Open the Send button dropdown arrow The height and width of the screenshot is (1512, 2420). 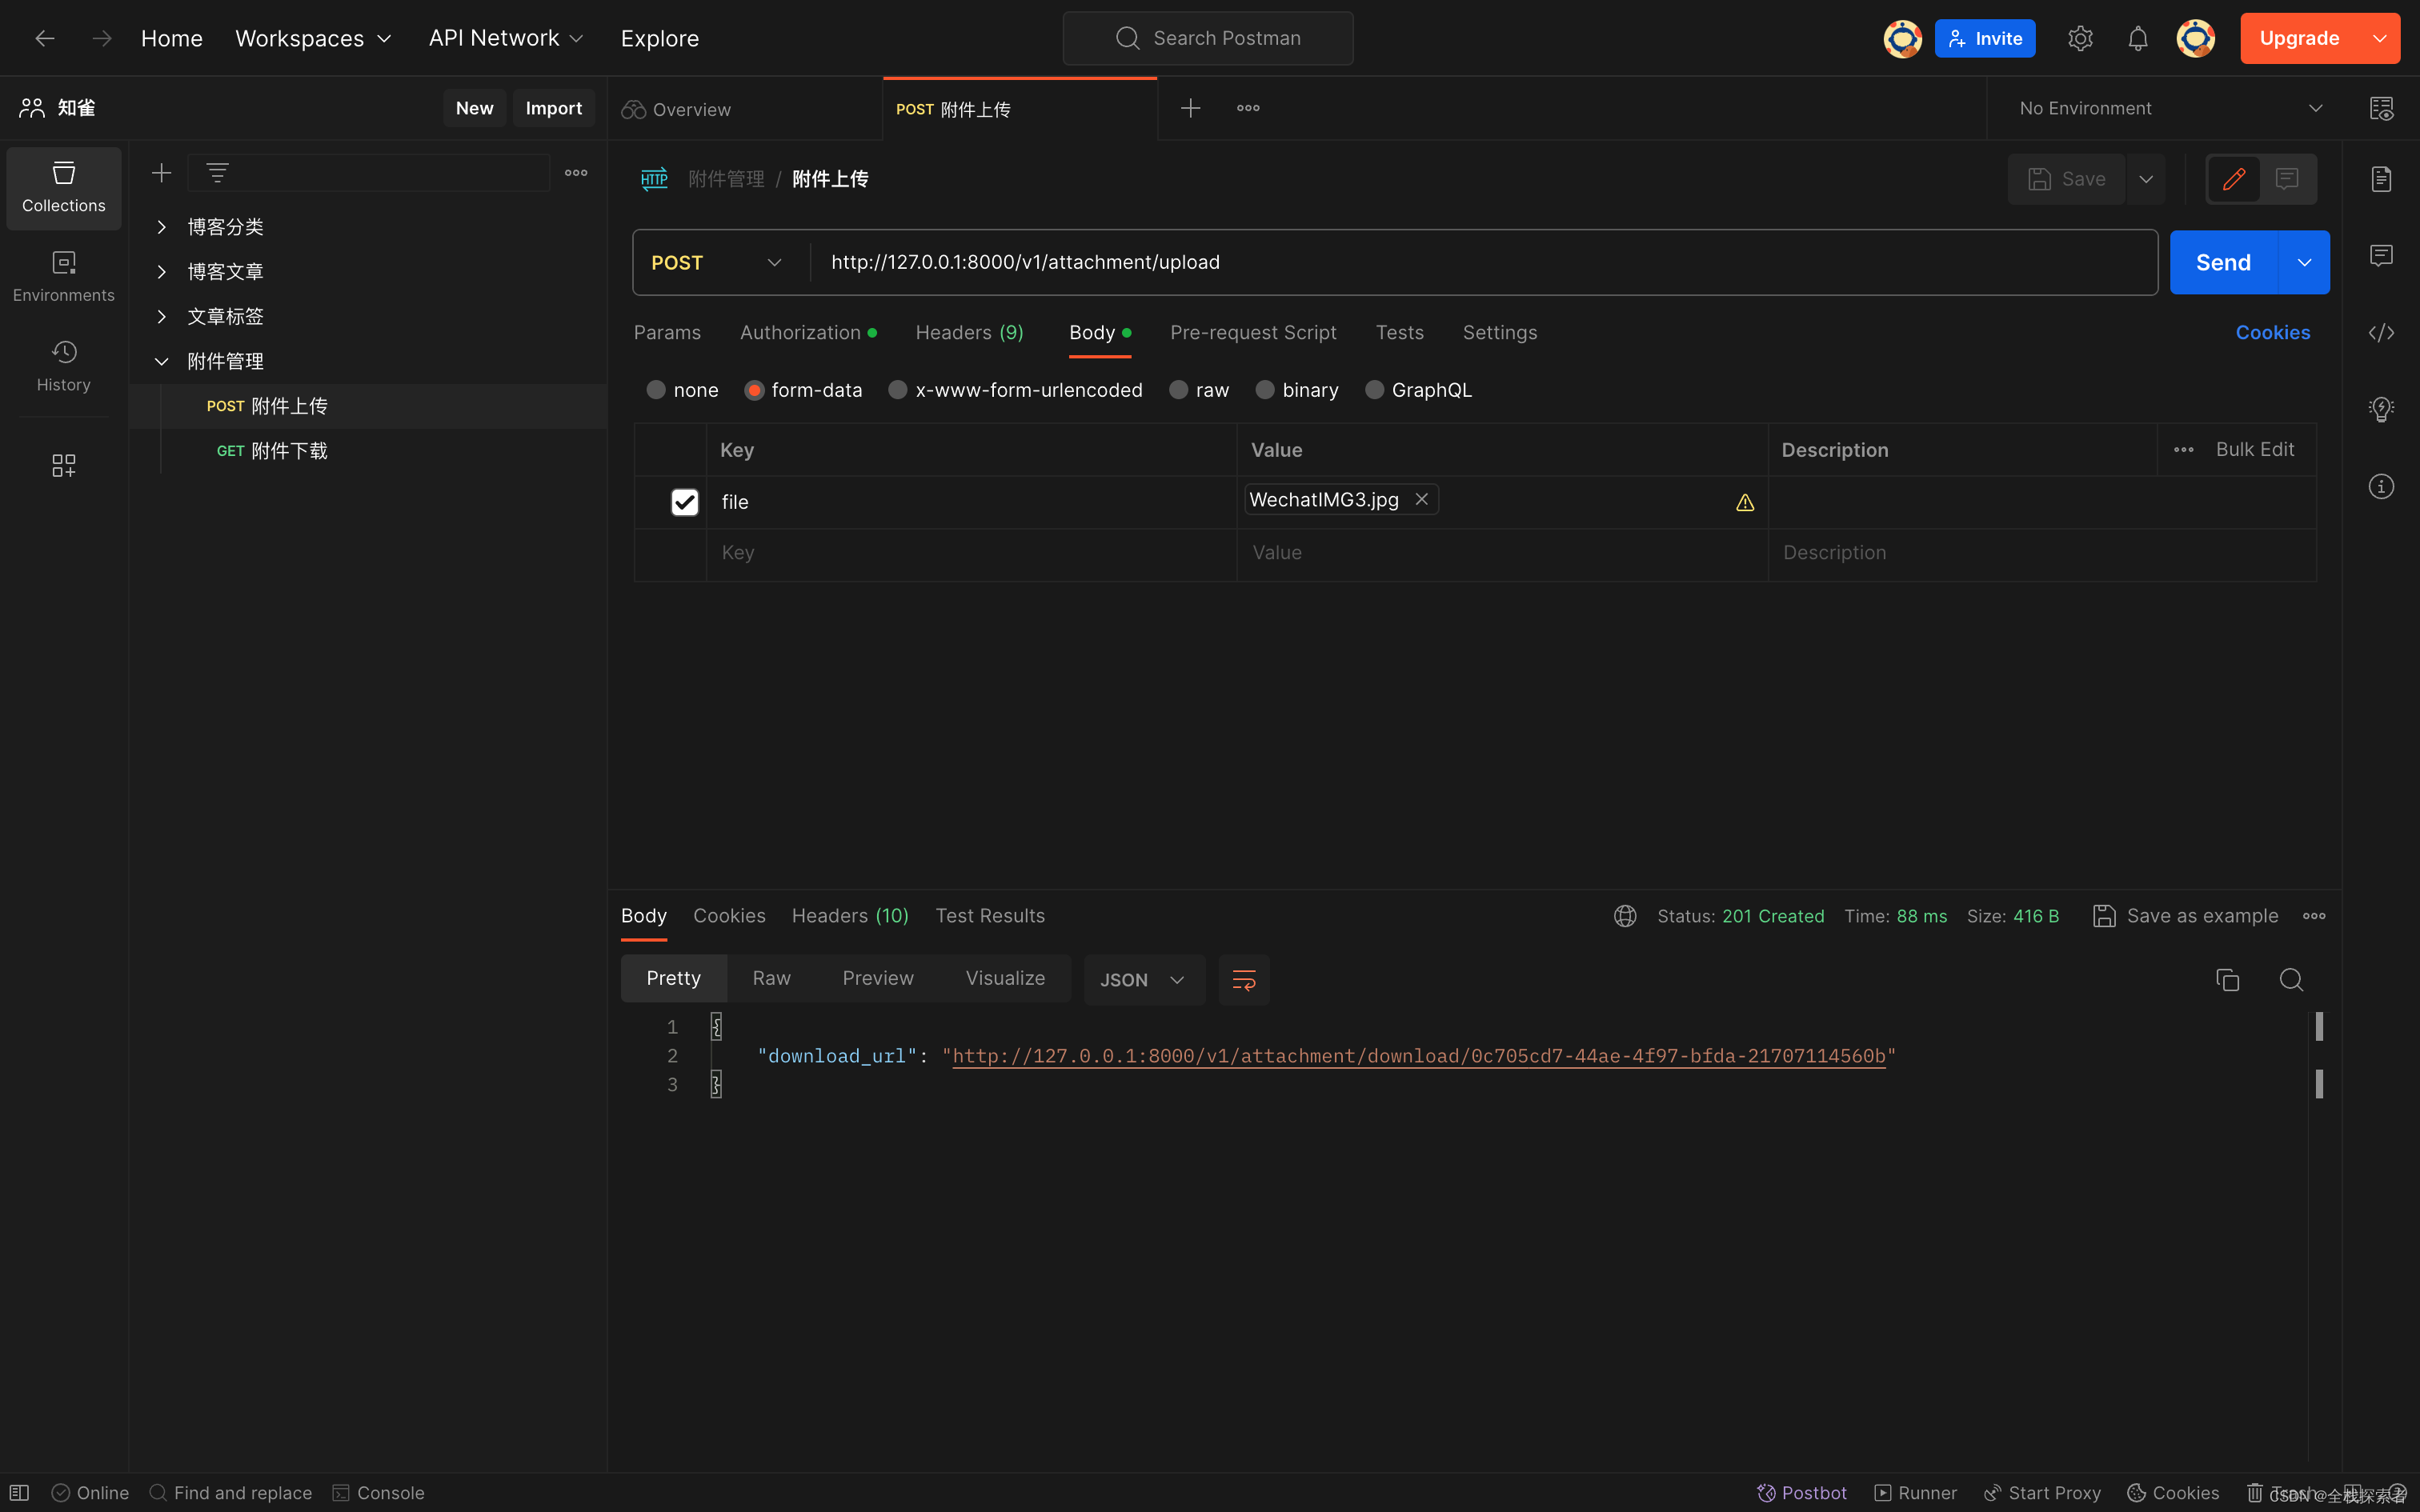click(2304, 262)
